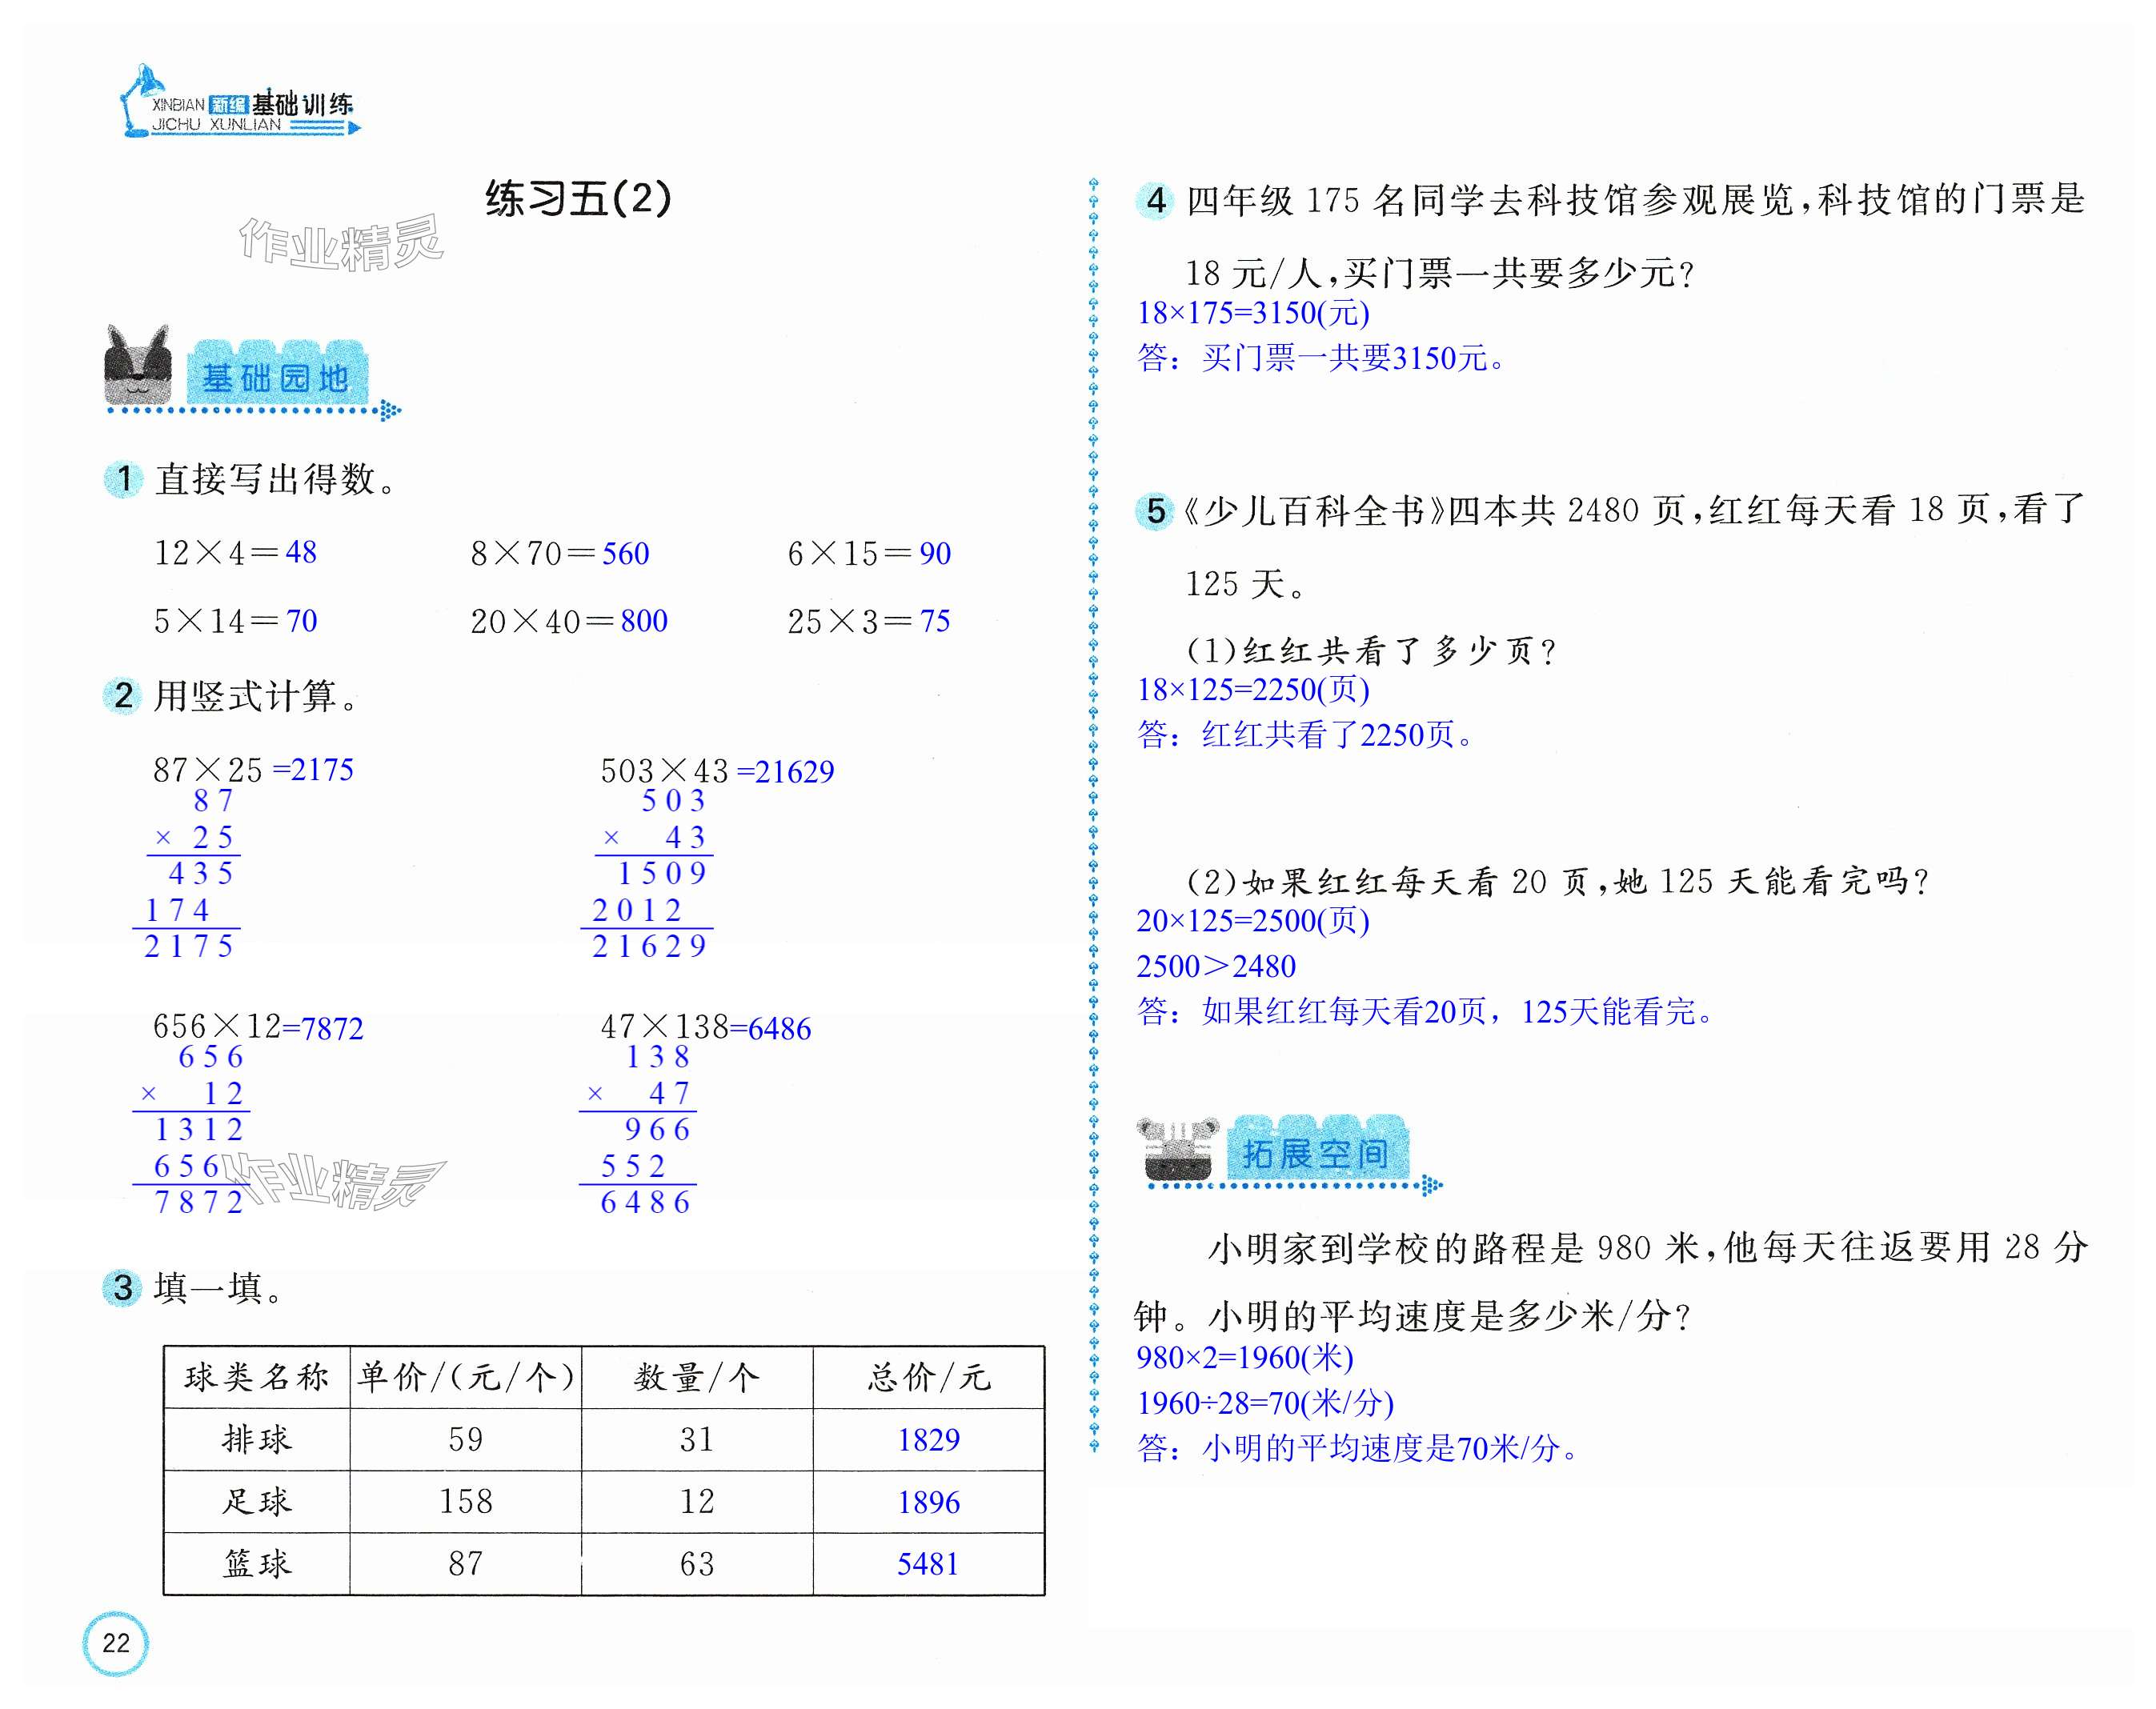Click the 18×175=3150(元) answer line
This screenshot has height=1709, width=2156.
[x=1253, y=313]
